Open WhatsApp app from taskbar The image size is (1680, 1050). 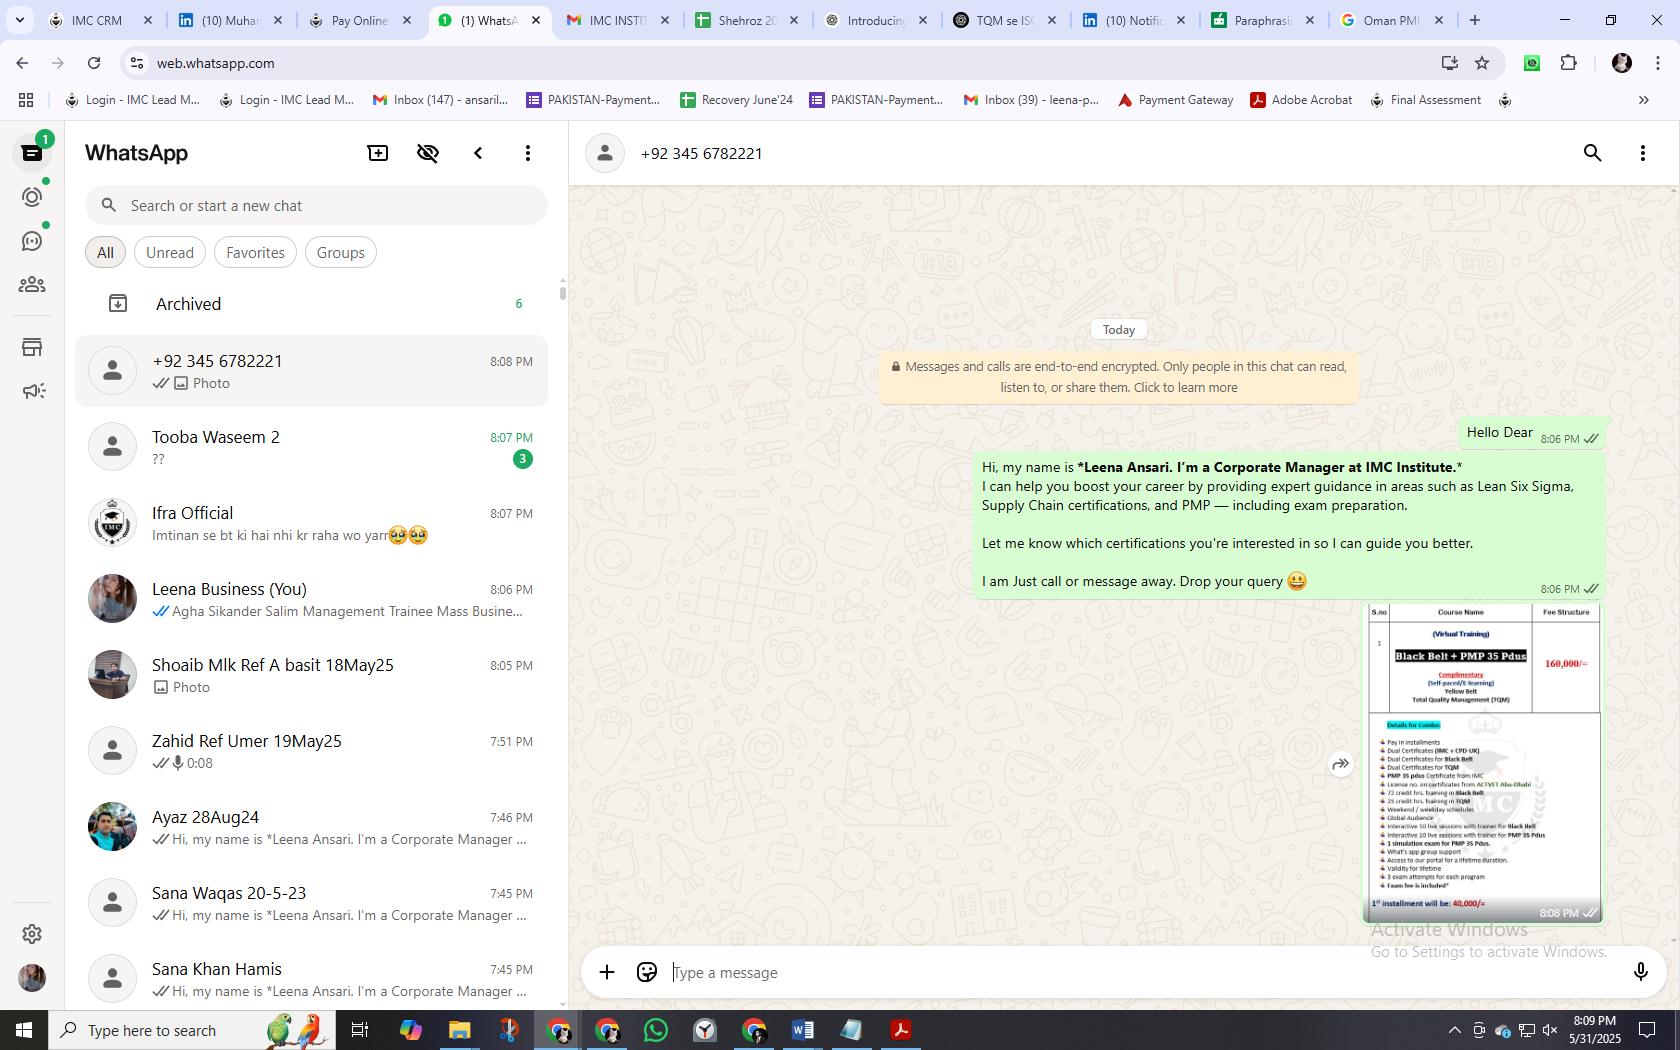click(656, 1030)
